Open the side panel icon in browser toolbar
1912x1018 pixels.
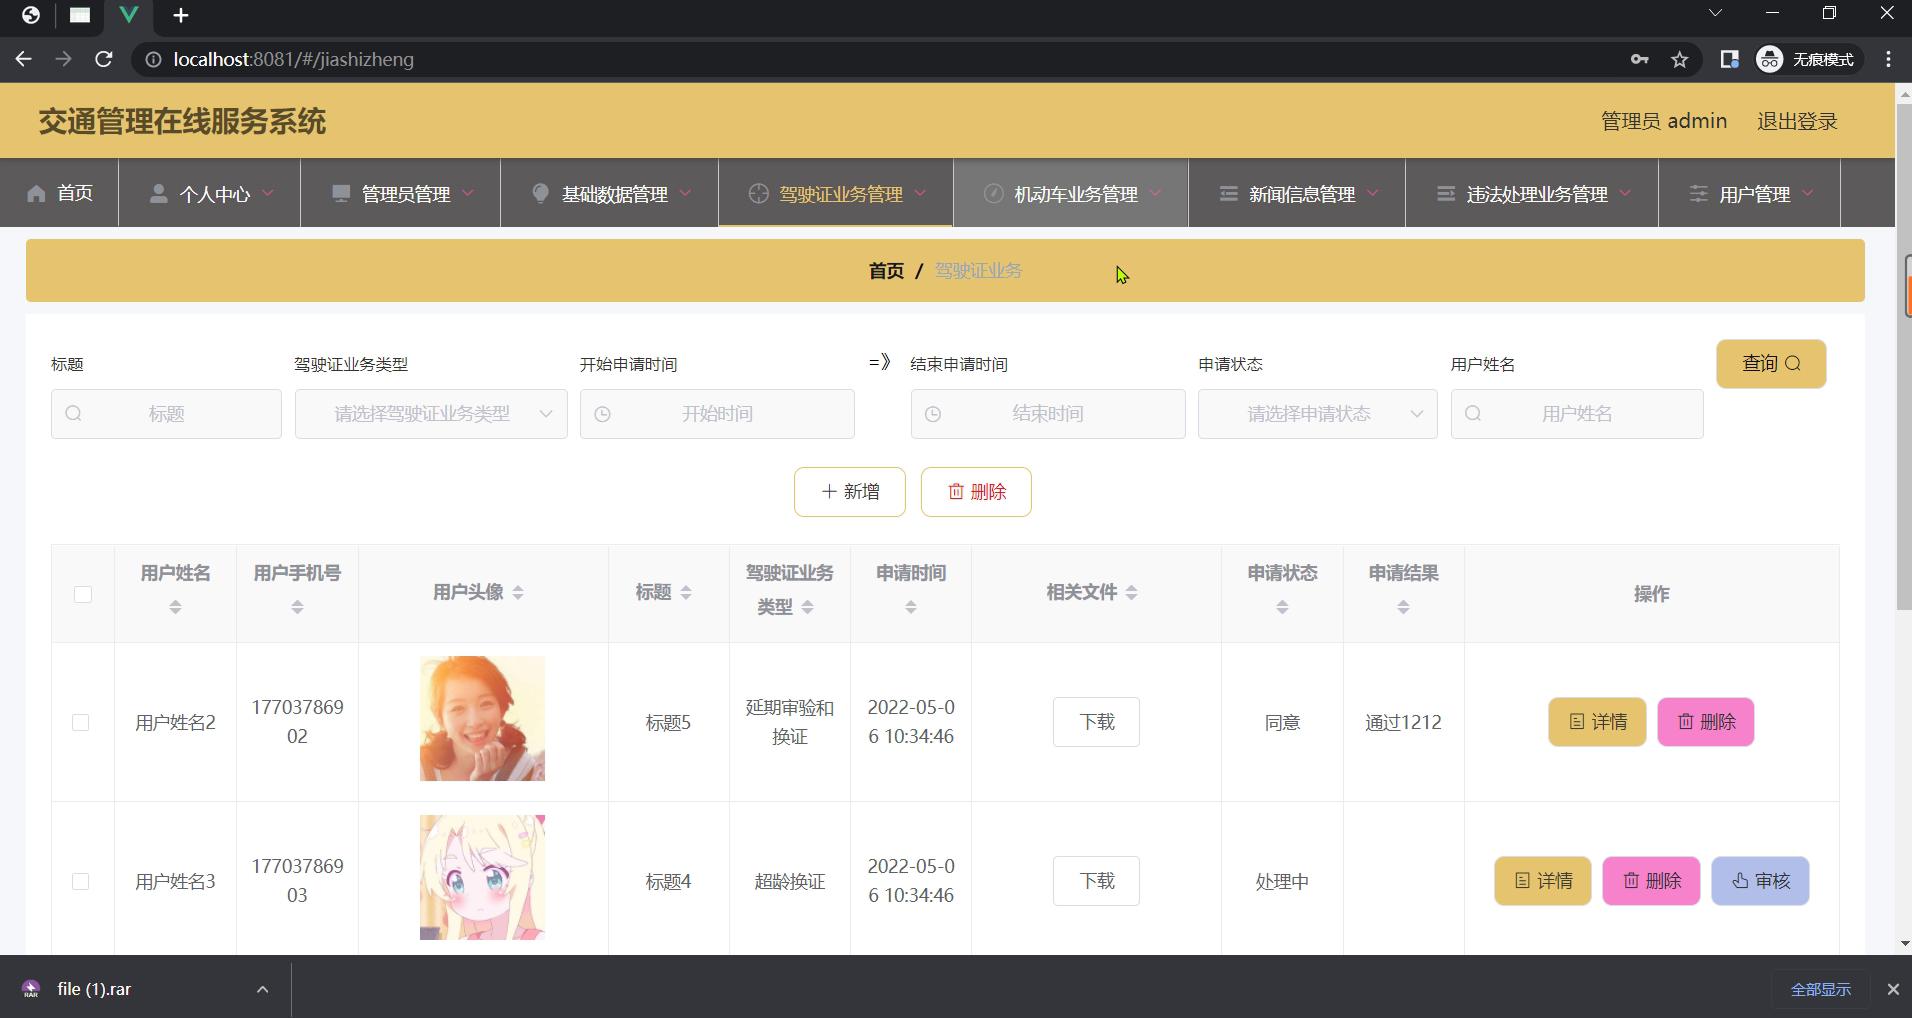click(x=1729, y=59)
